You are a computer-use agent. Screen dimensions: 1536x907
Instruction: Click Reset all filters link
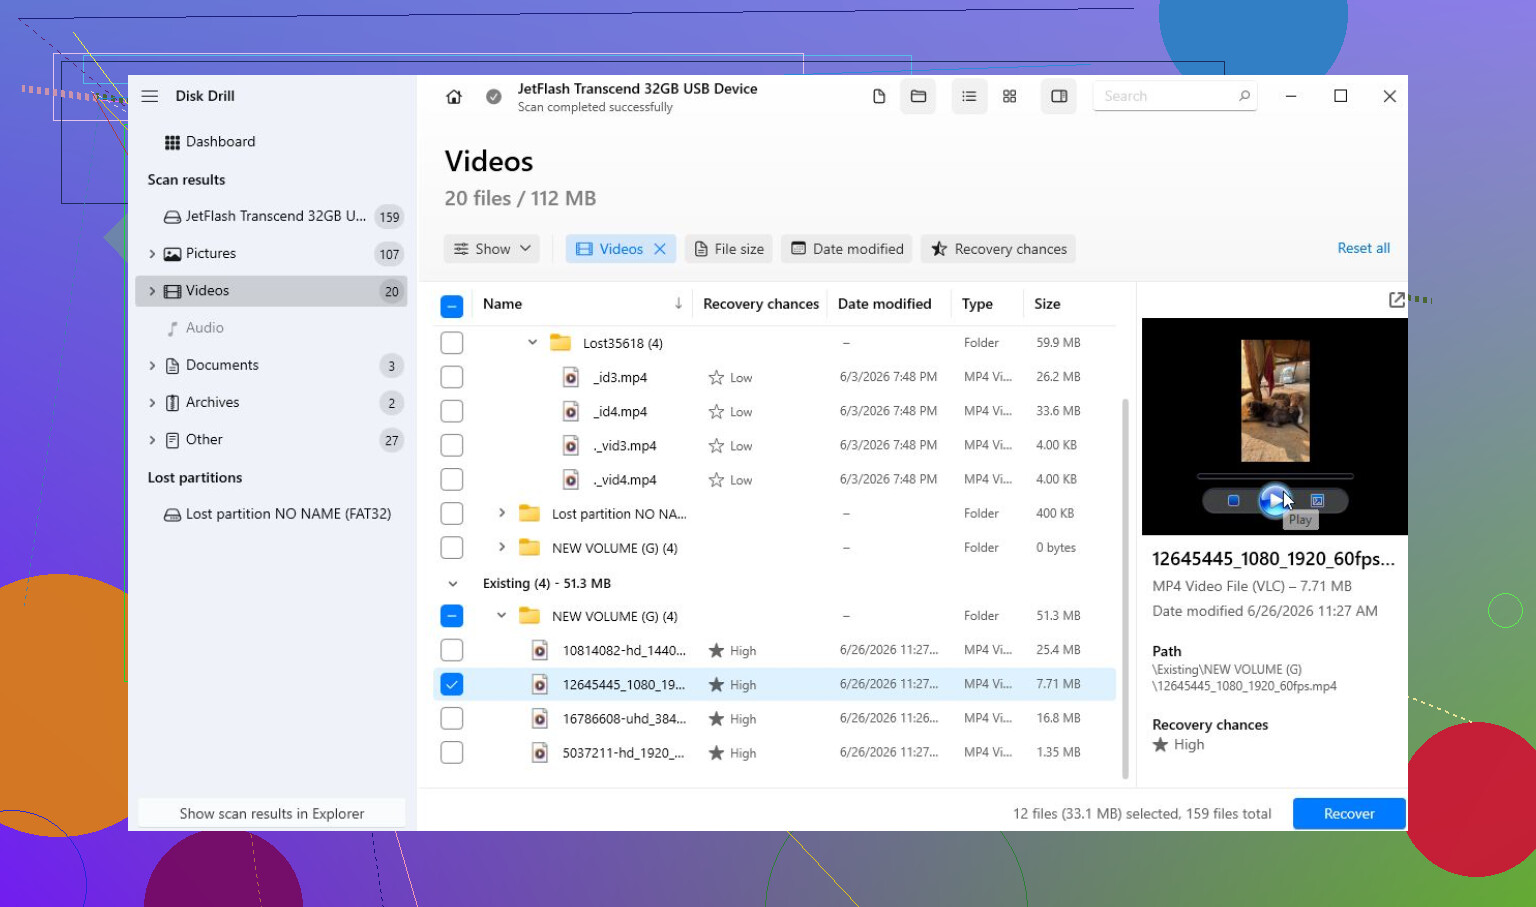[x=1363, y=248]
